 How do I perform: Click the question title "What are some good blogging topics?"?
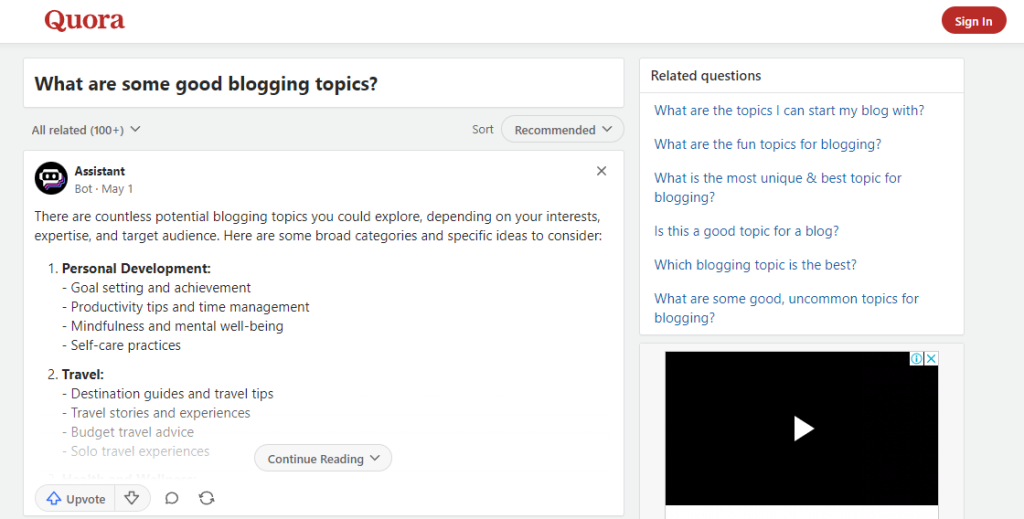206,84
